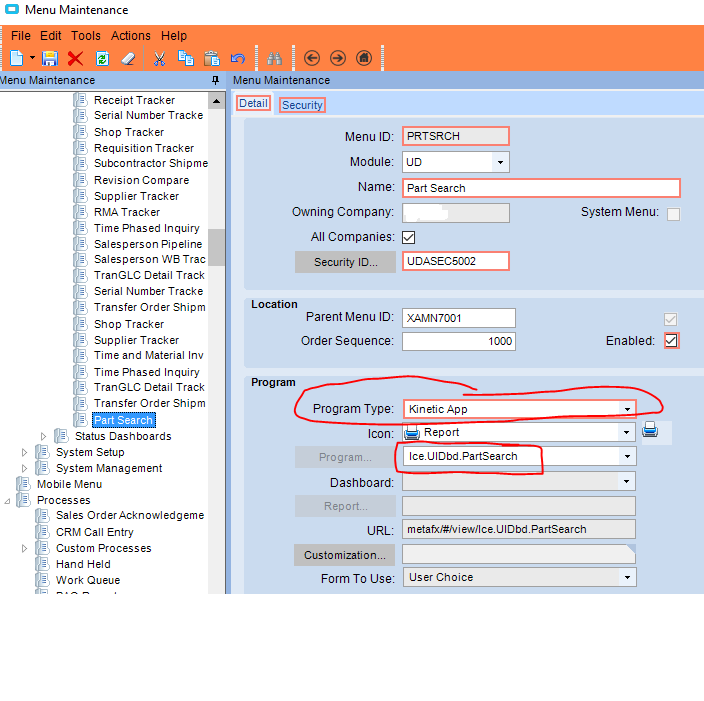Click the printer icon beside Icon field

point(650,430)
